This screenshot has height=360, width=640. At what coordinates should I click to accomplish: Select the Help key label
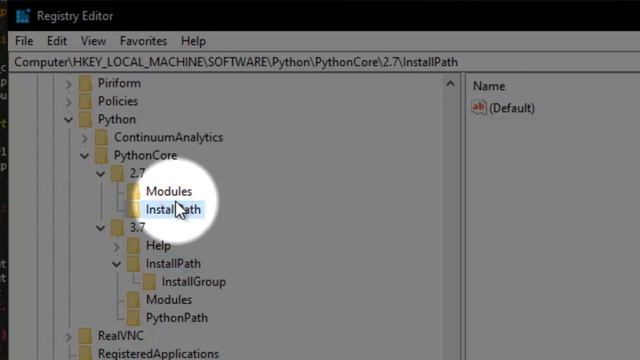(x=158, y=246)
